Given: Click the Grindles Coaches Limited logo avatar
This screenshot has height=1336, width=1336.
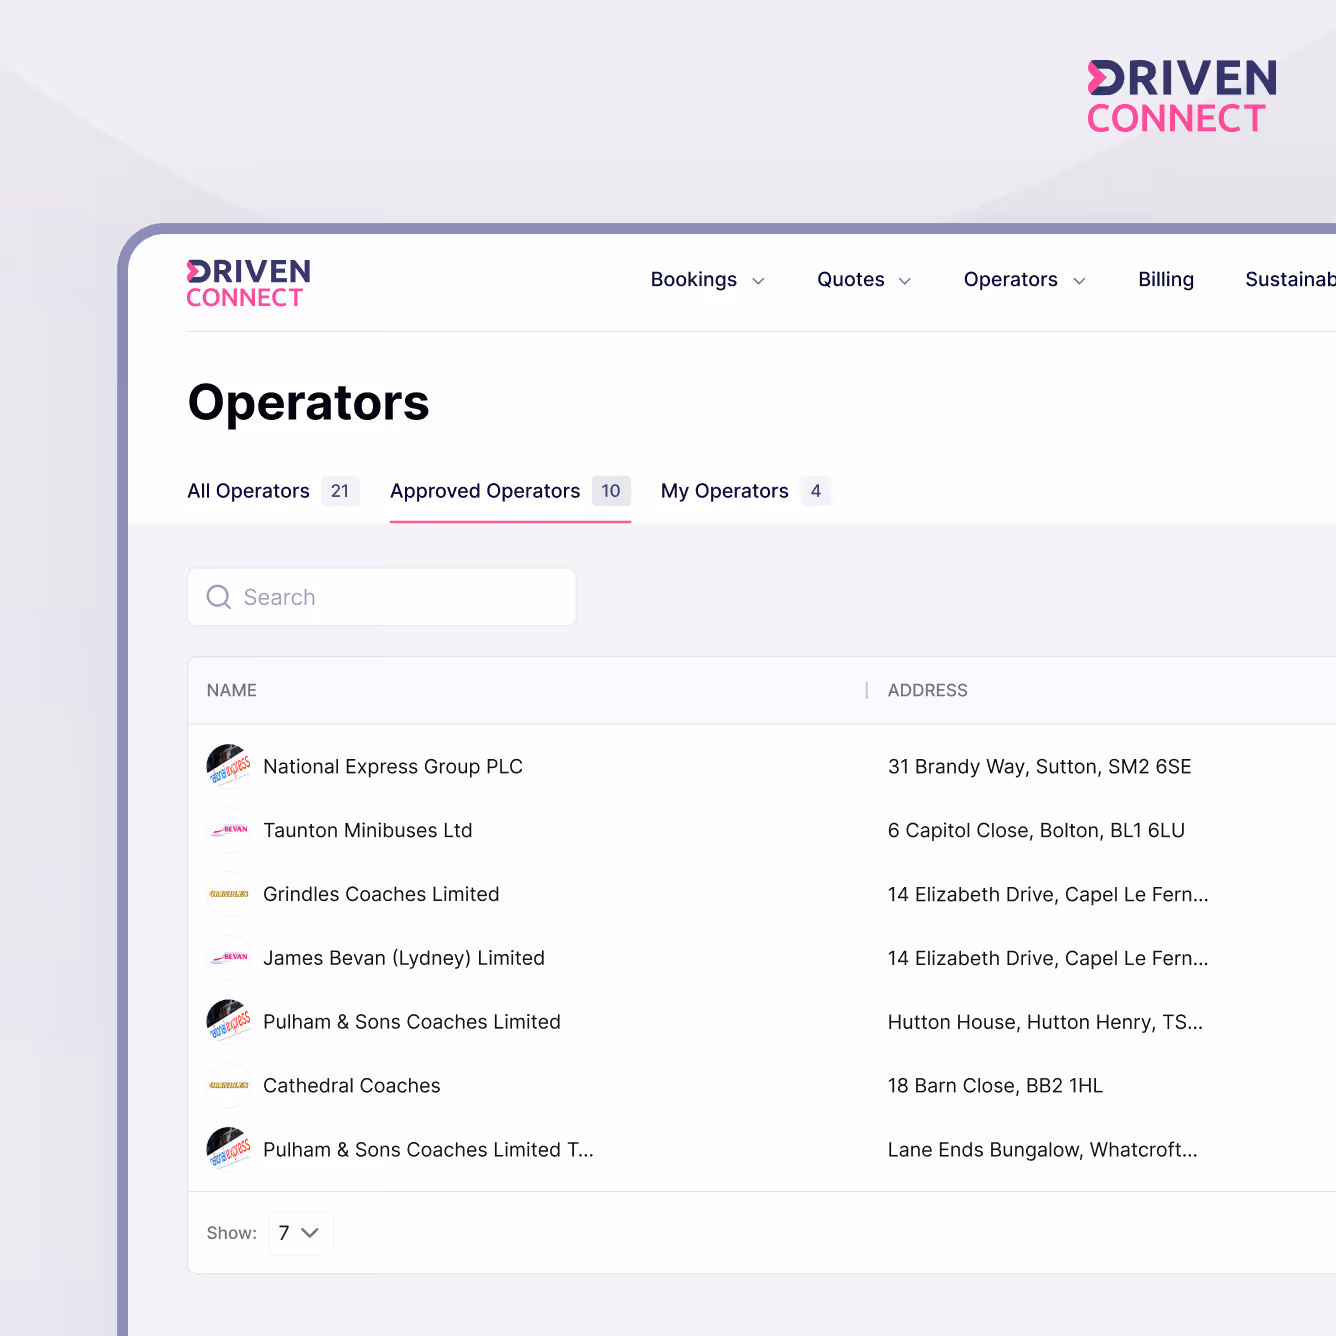Looking at the screenshot, I should pyautogui.click(x=229, y=894).
